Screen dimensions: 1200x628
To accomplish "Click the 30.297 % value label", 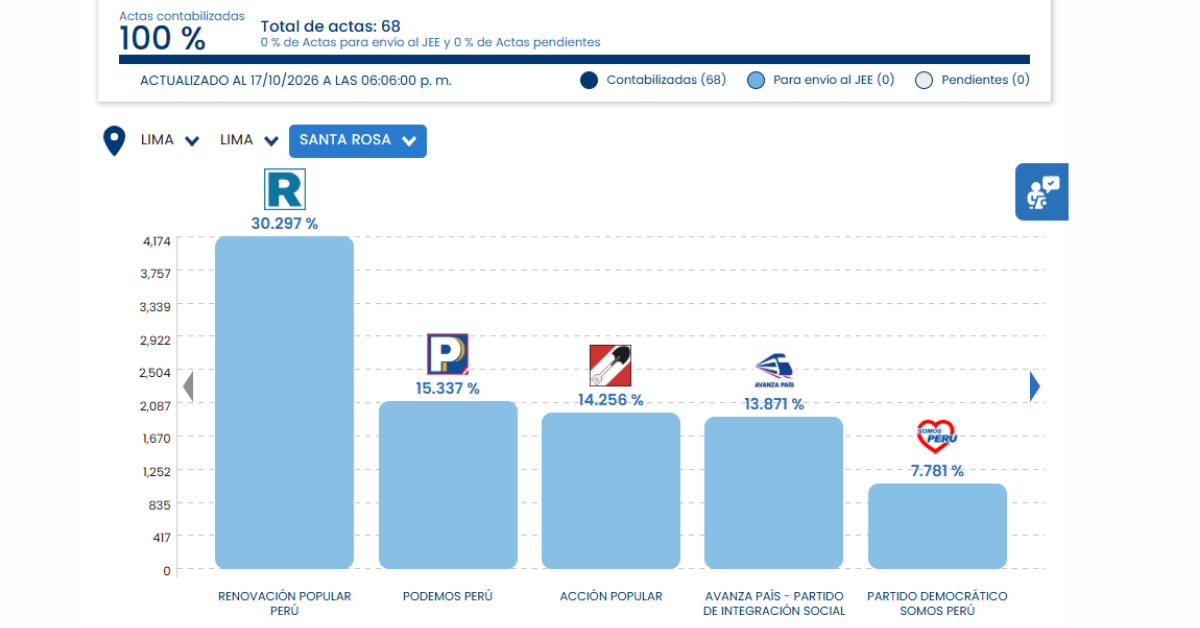I will [284, 224].
